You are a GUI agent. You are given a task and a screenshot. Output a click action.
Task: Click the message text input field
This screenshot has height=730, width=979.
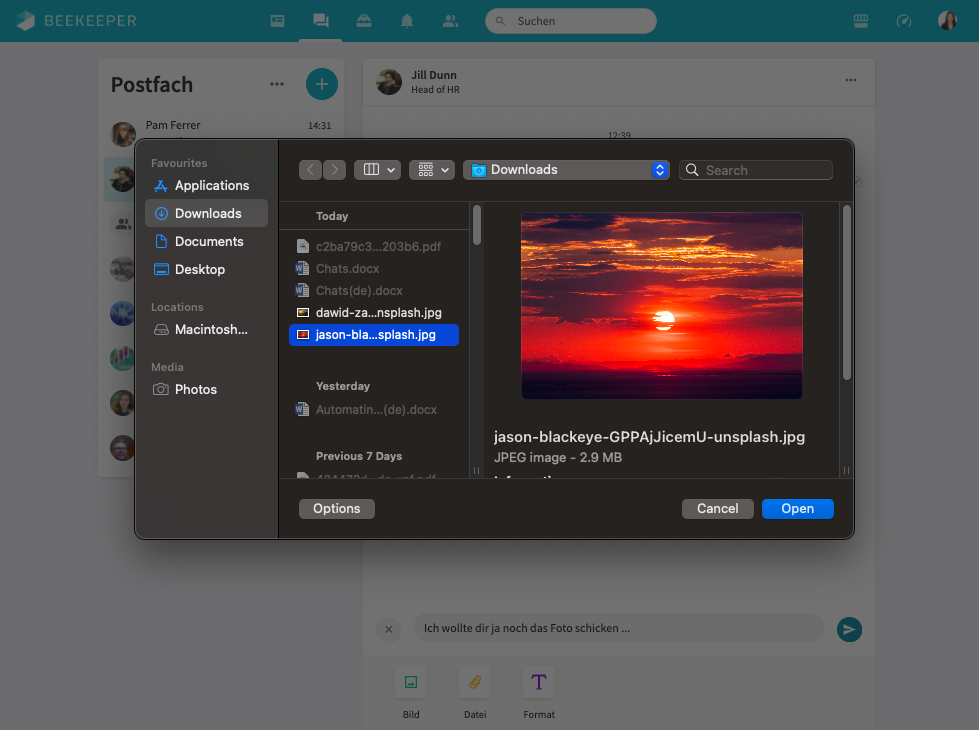coord(618,628)
